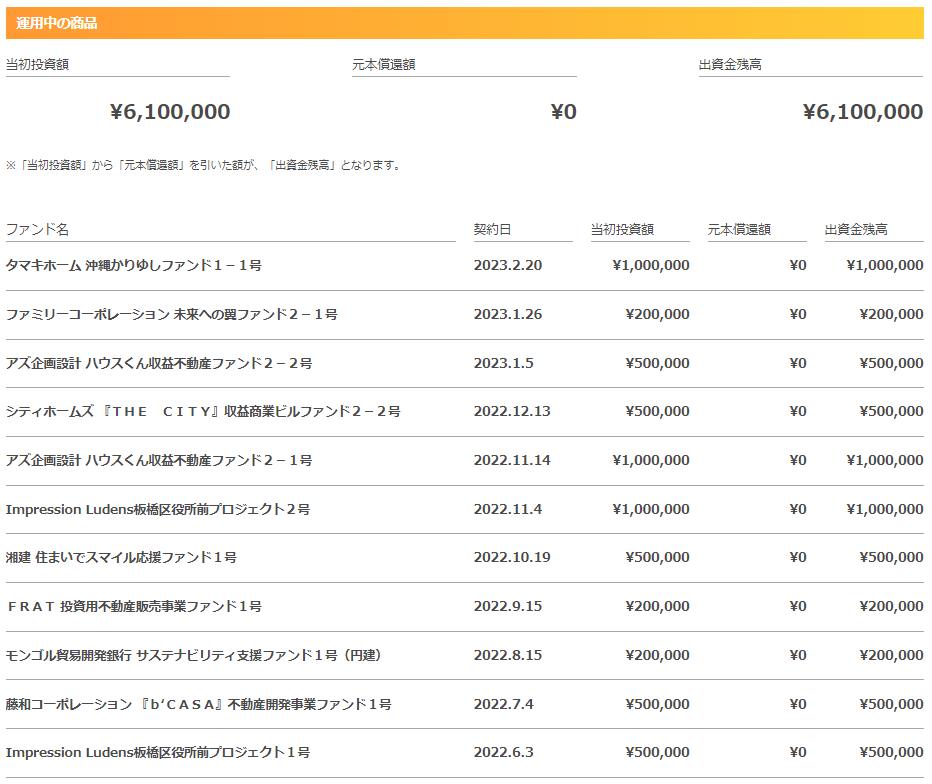Open モンゴル貿易開発銀行 サステナビリティ支援ファンド1号
Screen dimensions: 932x784
point(194,655)
